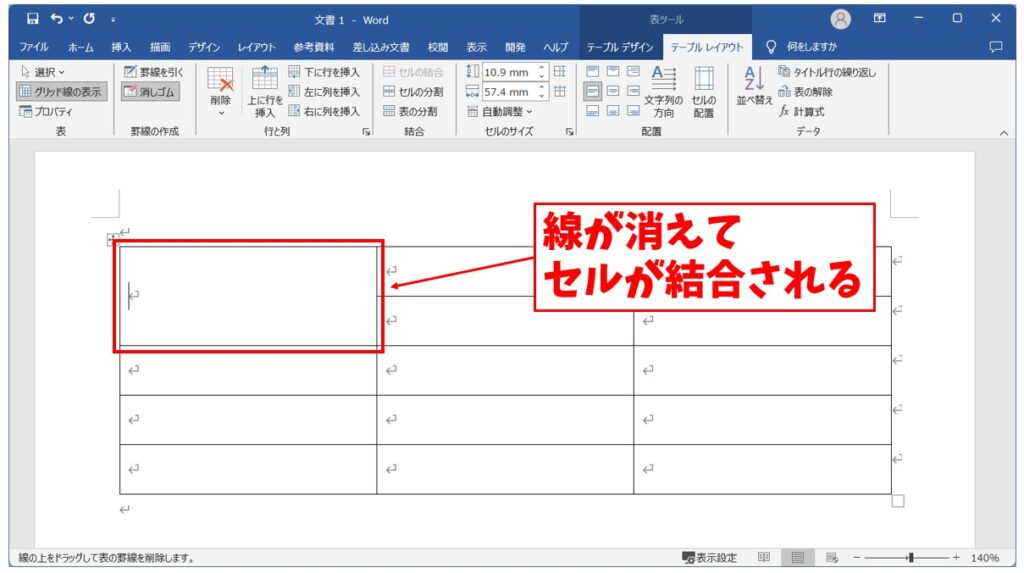Click 表の分割
The height and width of the screenshot is (573, 1024).
(x=410, y=112)
